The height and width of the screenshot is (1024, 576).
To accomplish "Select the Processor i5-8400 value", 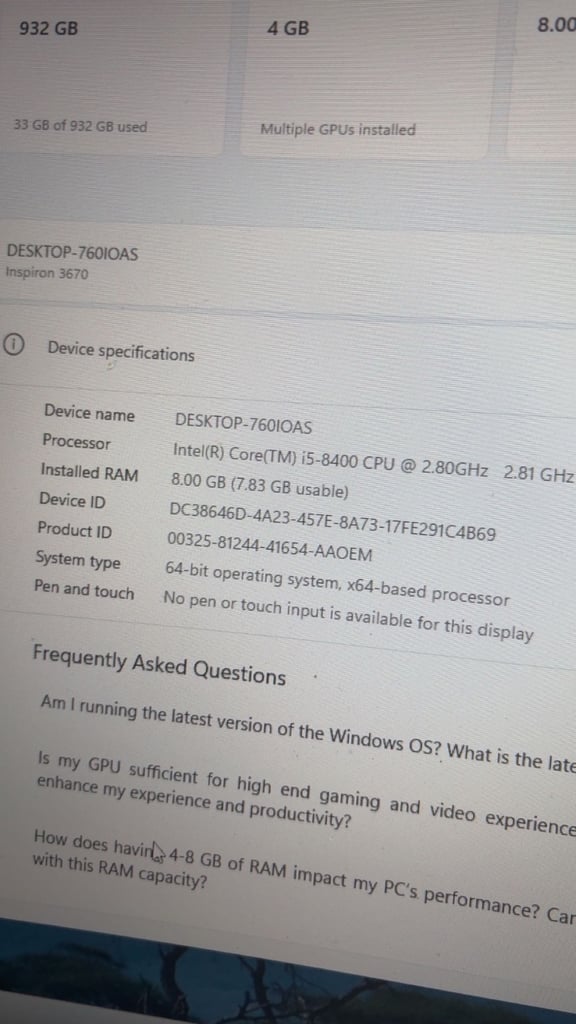I will (373, 462).
